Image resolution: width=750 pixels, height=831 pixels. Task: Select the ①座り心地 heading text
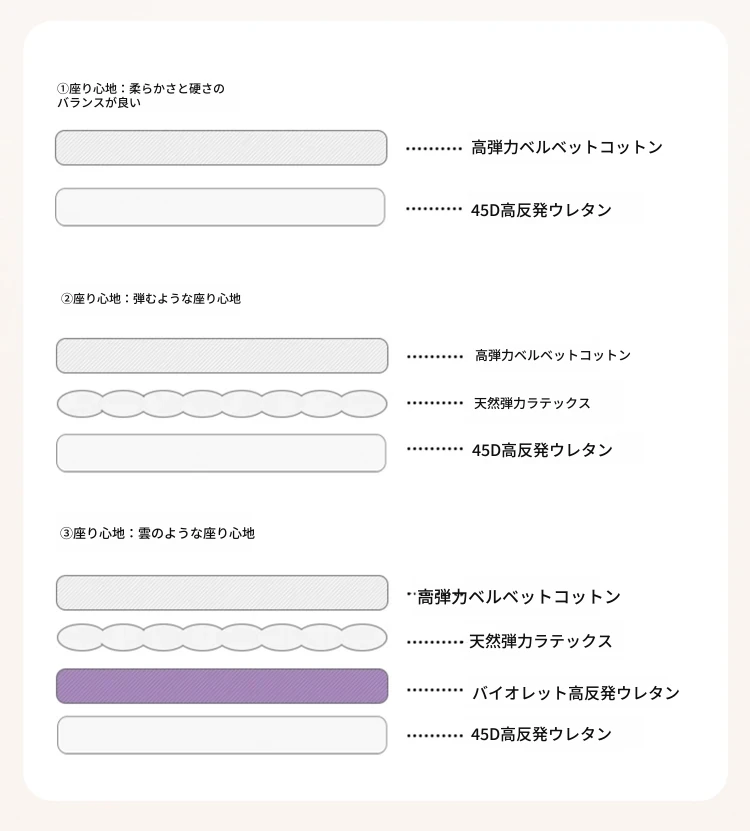tap(140, 95)
